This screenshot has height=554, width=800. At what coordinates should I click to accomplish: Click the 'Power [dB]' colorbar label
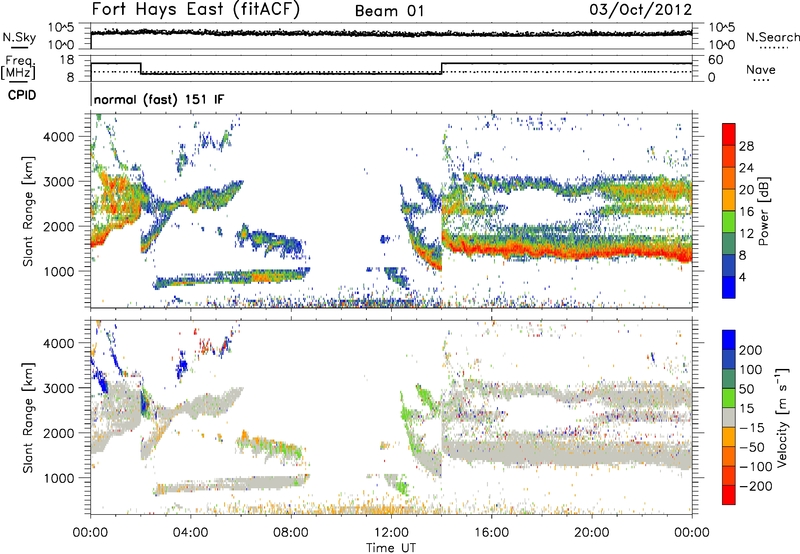(763, 211)
